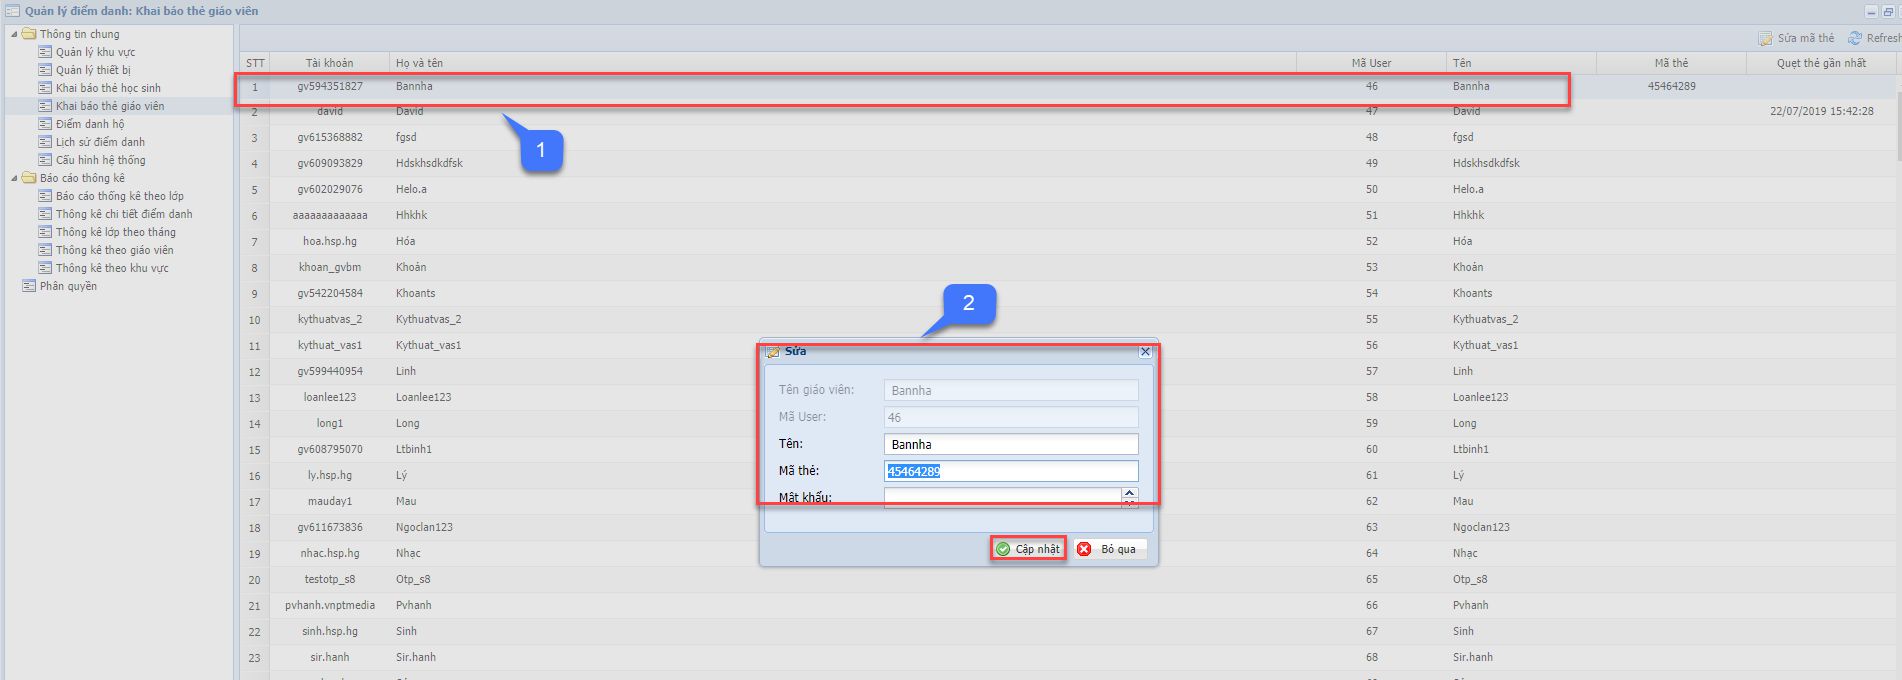Viewport: 1902px width, 680px height.
Task: Close the Sửa dialog
Action: click(x=1145, y=352)
